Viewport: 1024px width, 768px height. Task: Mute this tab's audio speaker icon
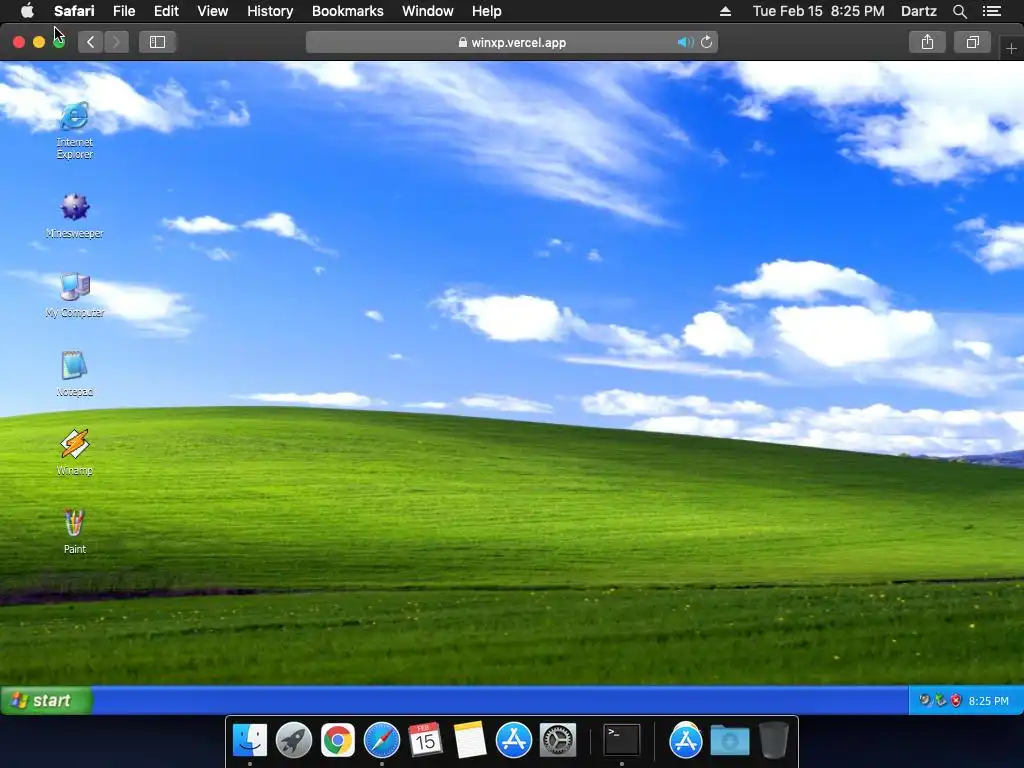(685, 42)
